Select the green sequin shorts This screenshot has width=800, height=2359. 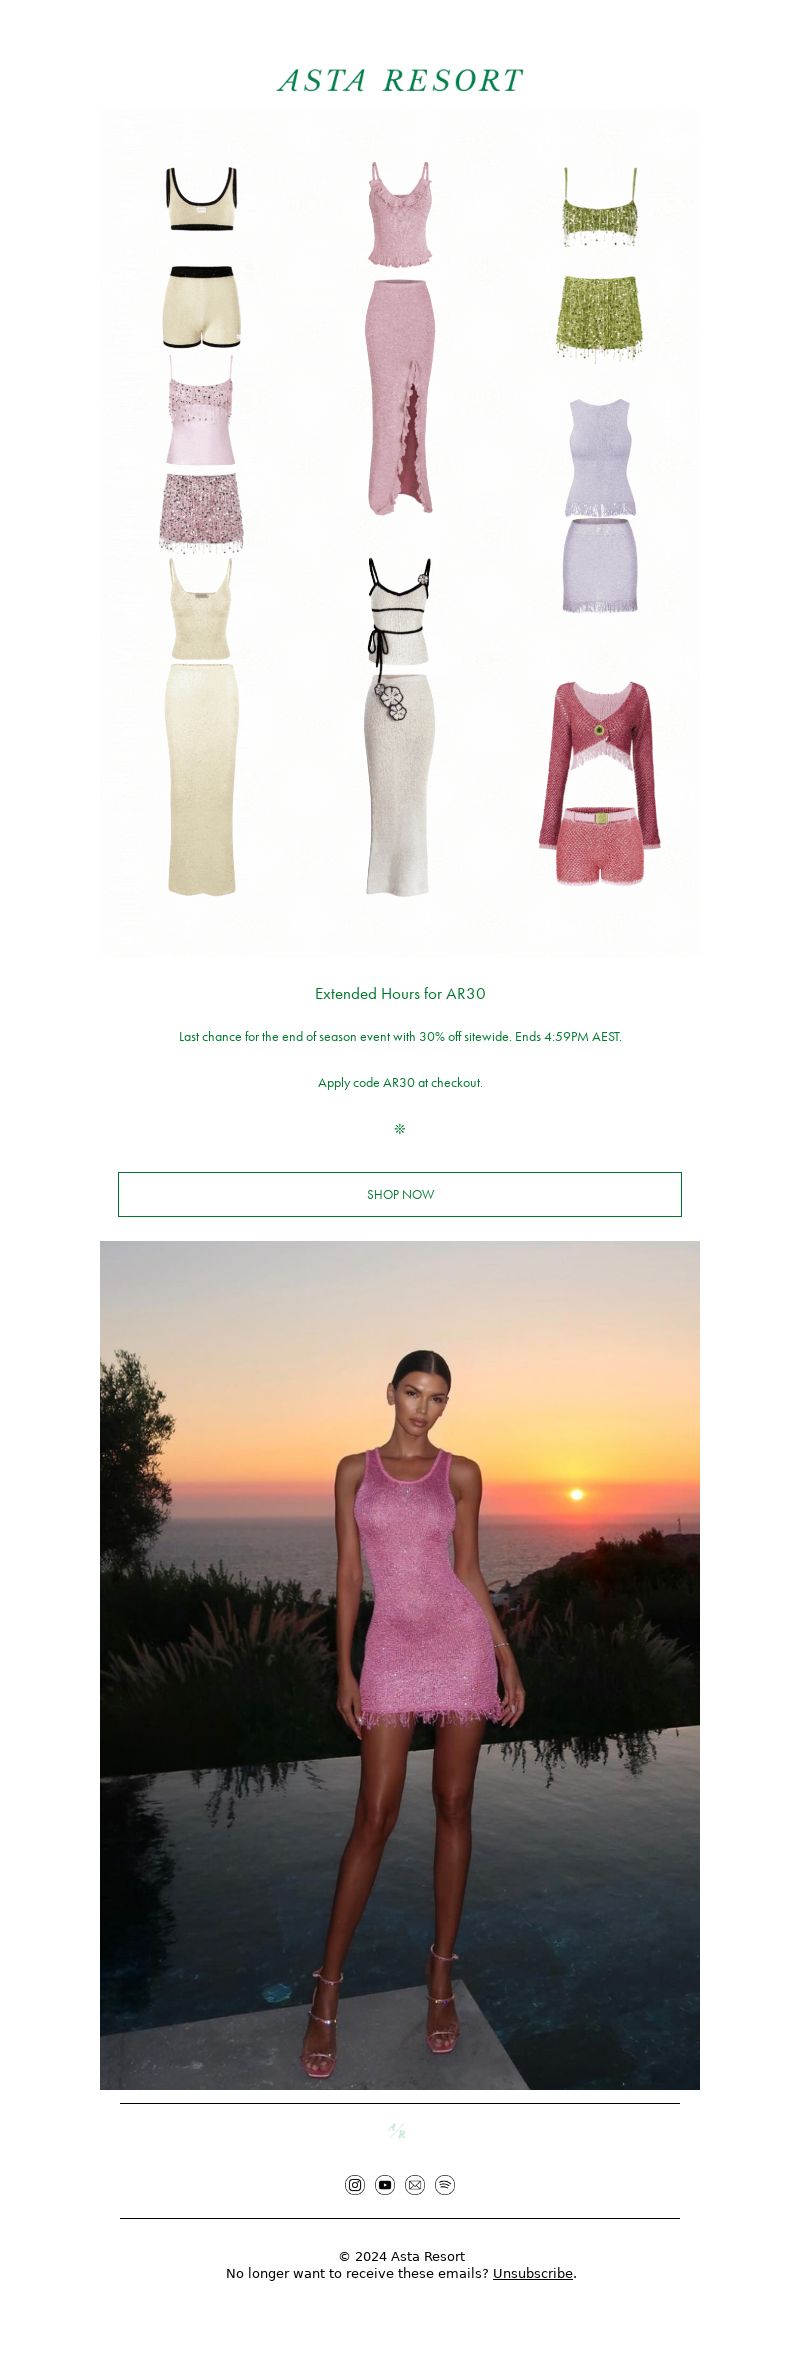pyautogui.click(x=599, y=317)
